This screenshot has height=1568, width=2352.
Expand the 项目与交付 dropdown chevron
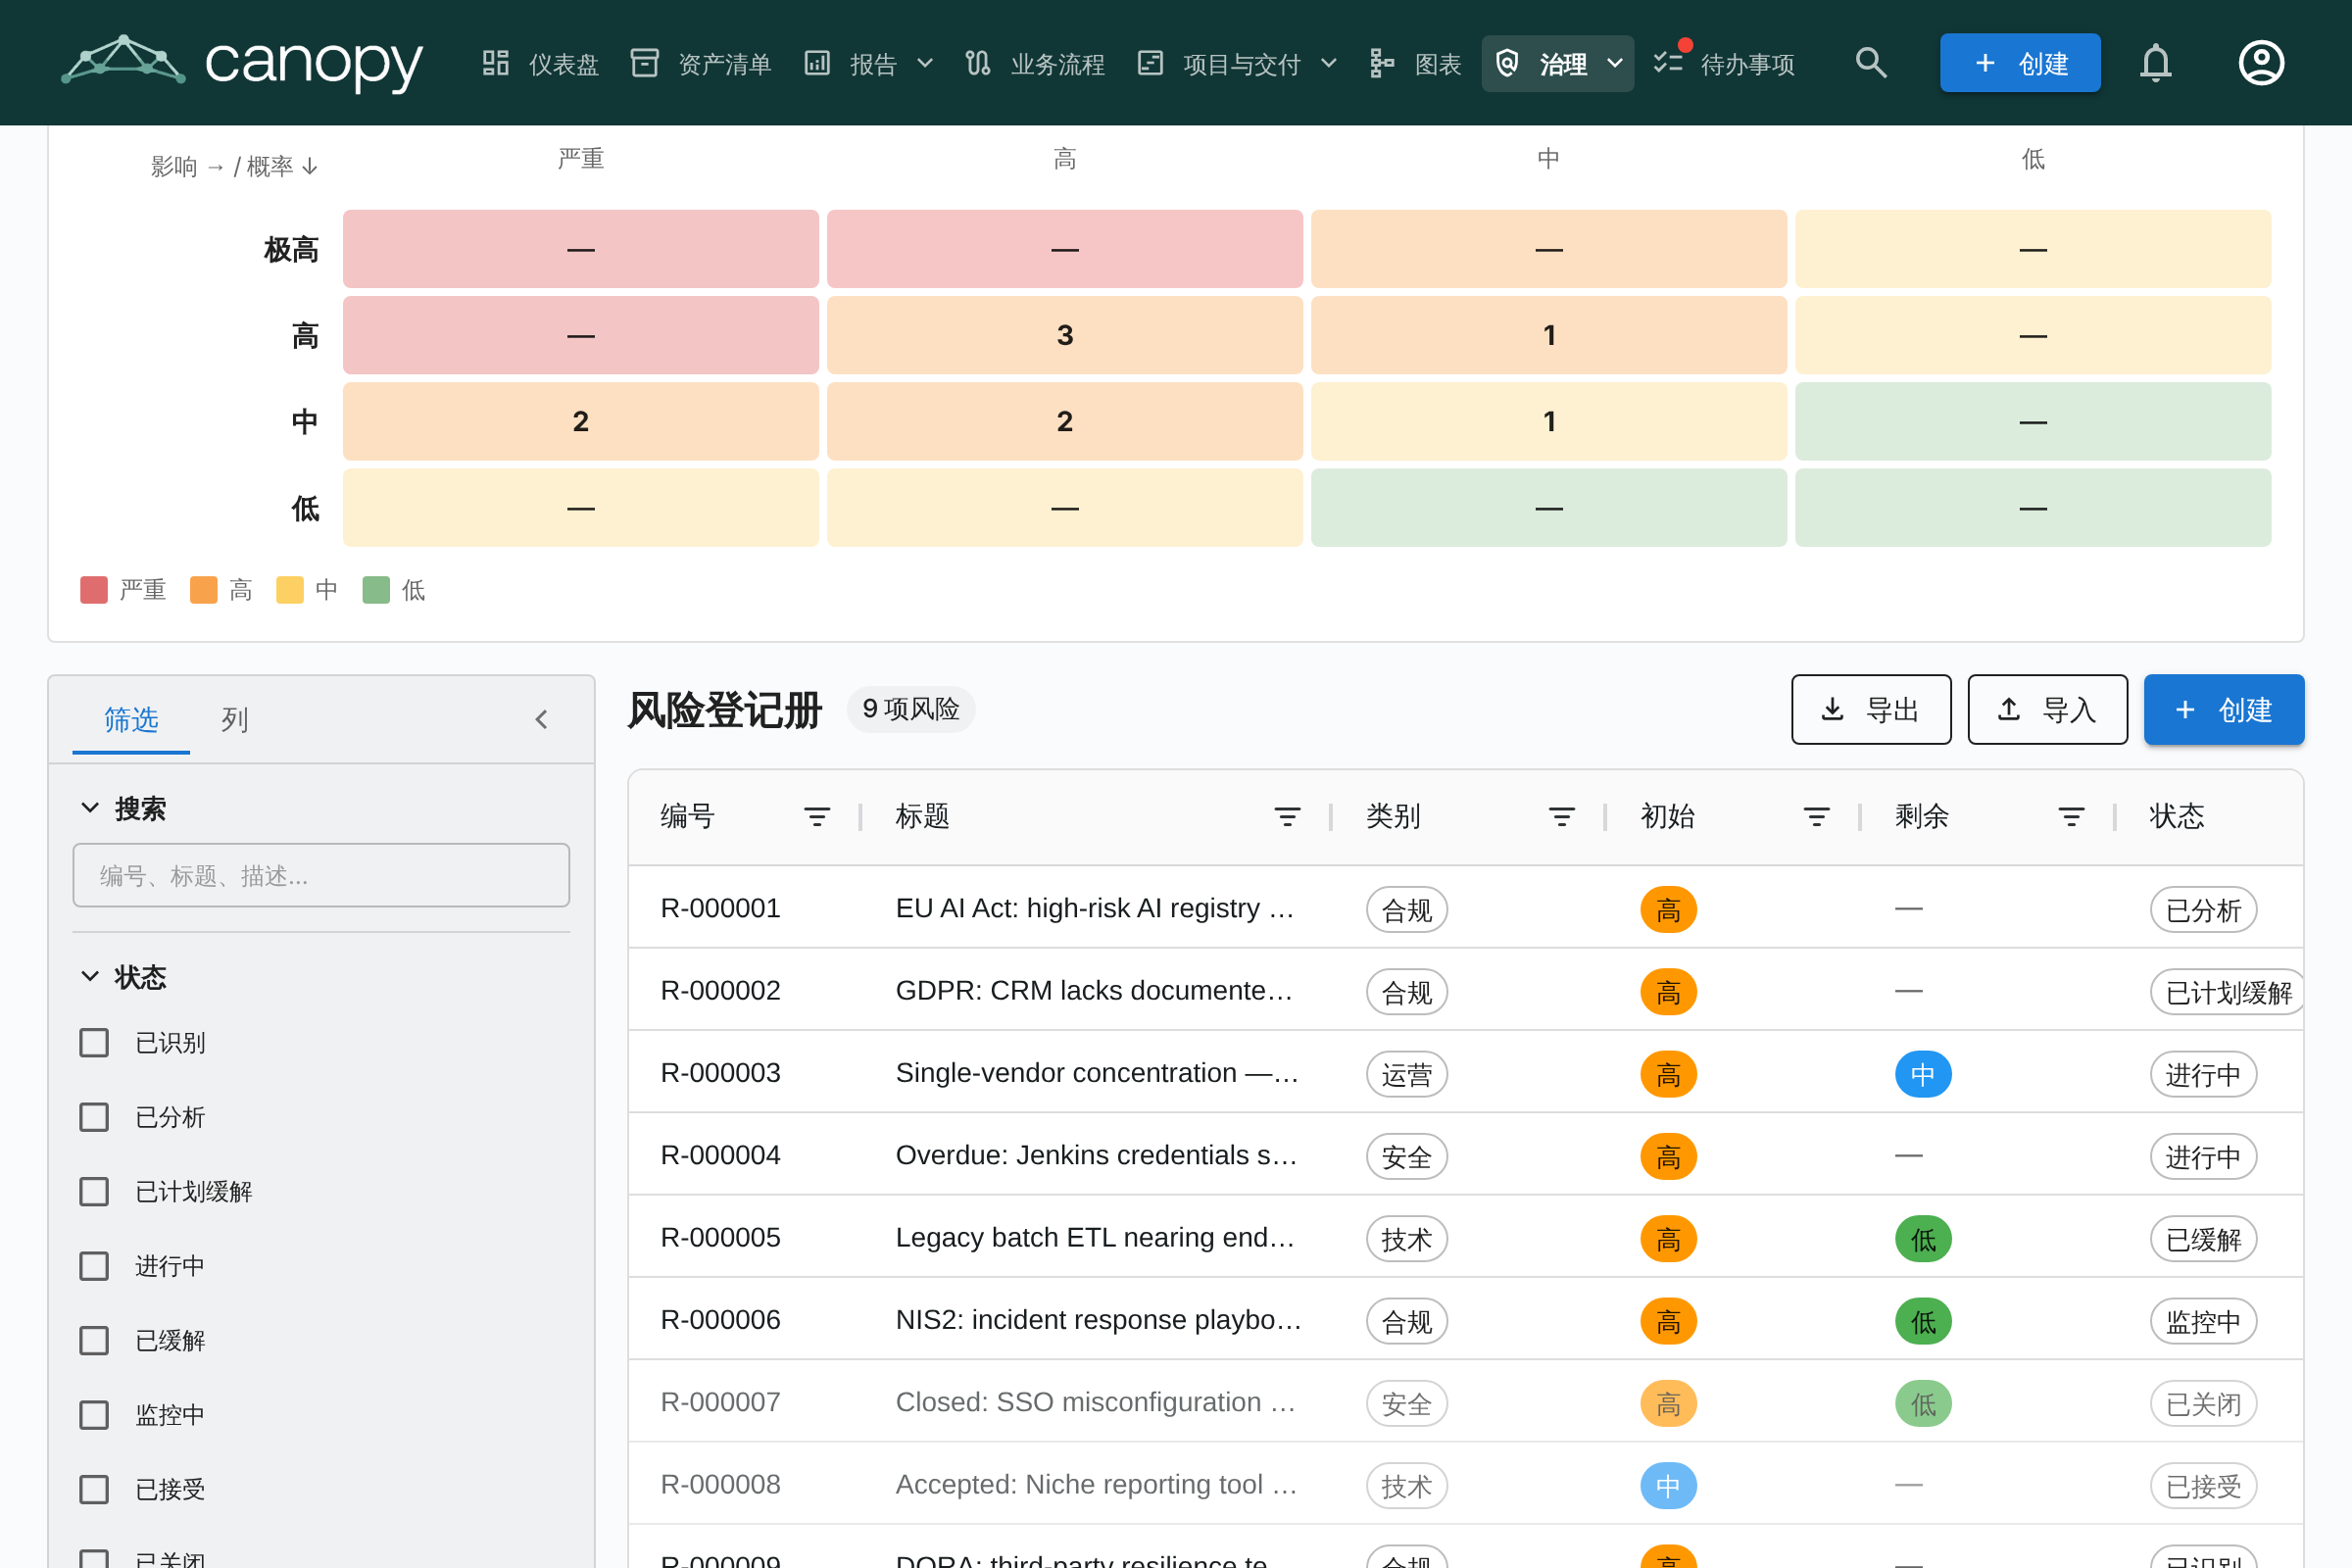pyautogui.click(x=1329, y=63)
